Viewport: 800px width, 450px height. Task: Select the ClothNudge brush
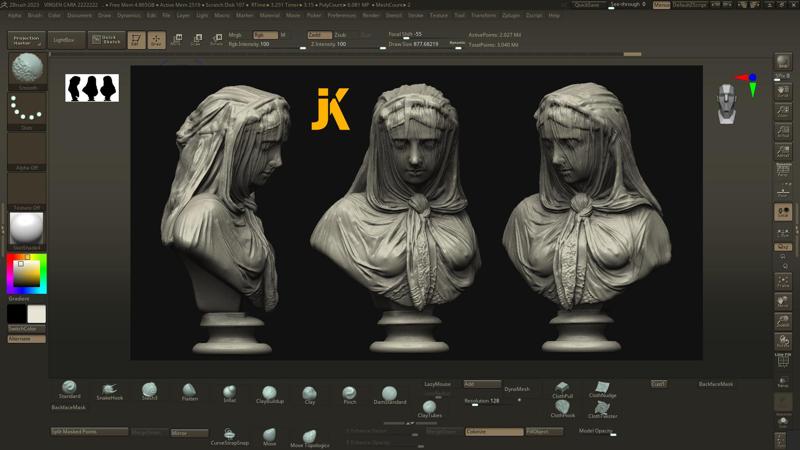coord(603,389)
